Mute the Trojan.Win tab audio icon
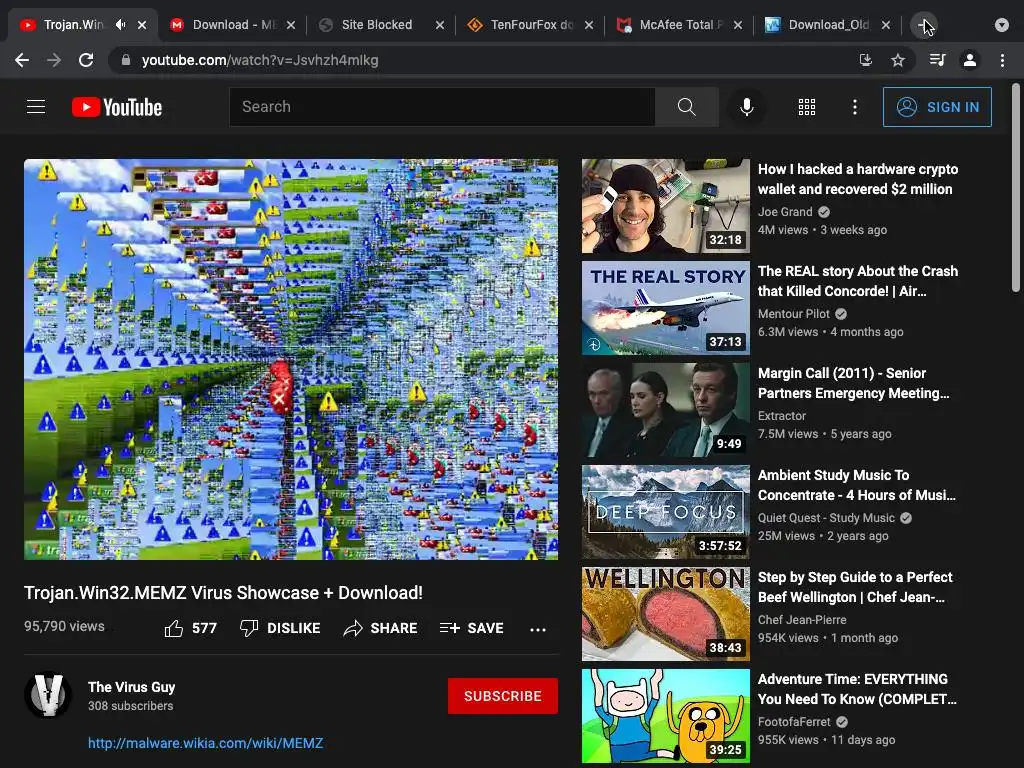Screen dimensions: 1024x768 (120, 25)
